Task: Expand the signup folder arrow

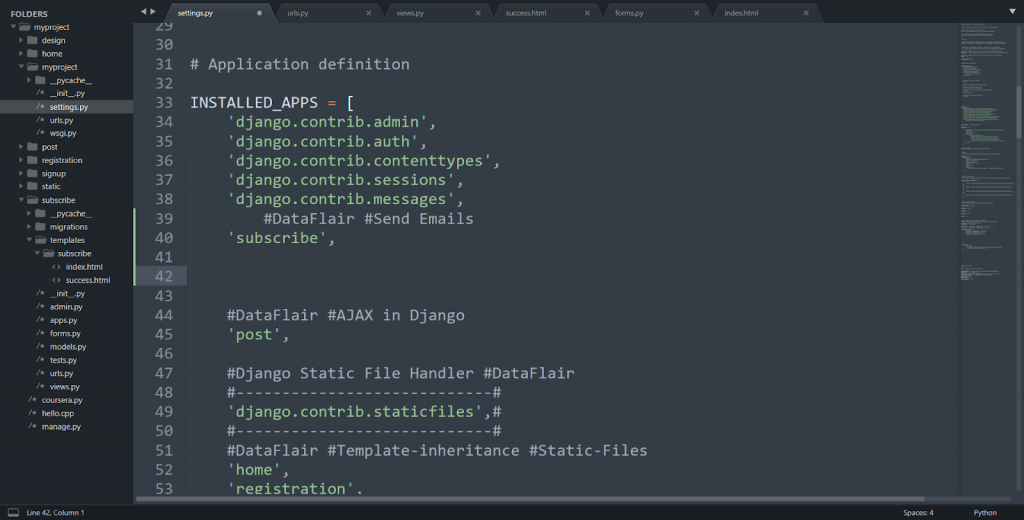Action: (22, 174)
